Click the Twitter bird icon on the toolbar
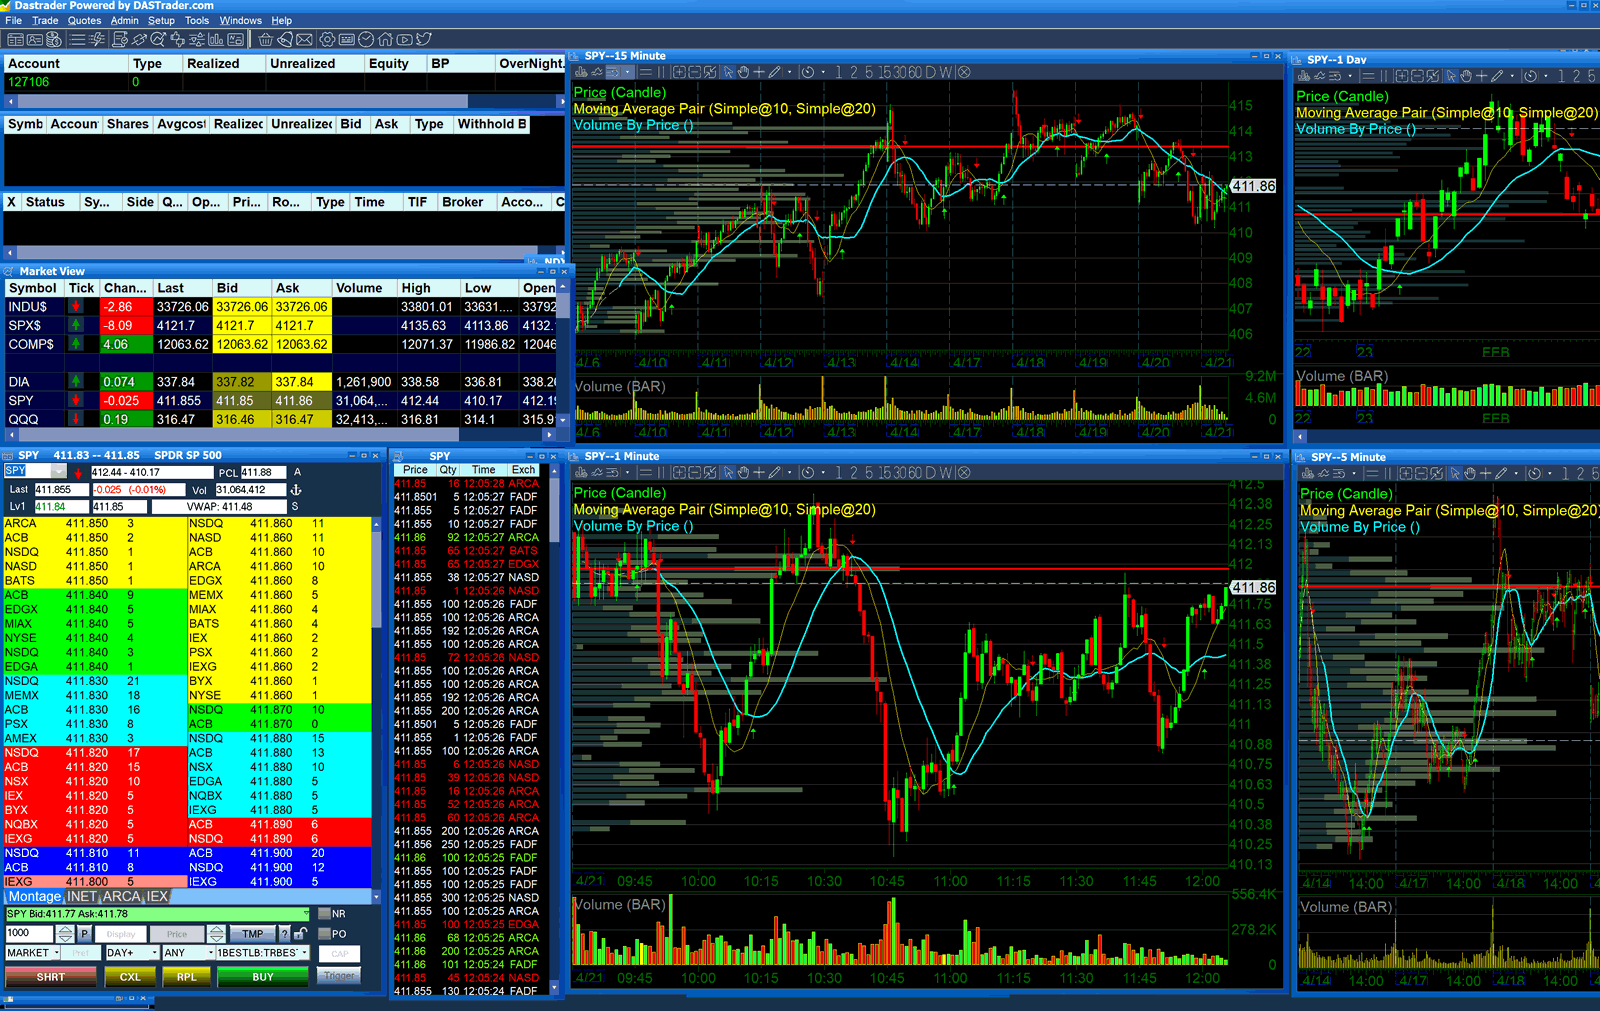This screenshot has width=1600, height=1011. pyautogui.click(x=424, y=40)
